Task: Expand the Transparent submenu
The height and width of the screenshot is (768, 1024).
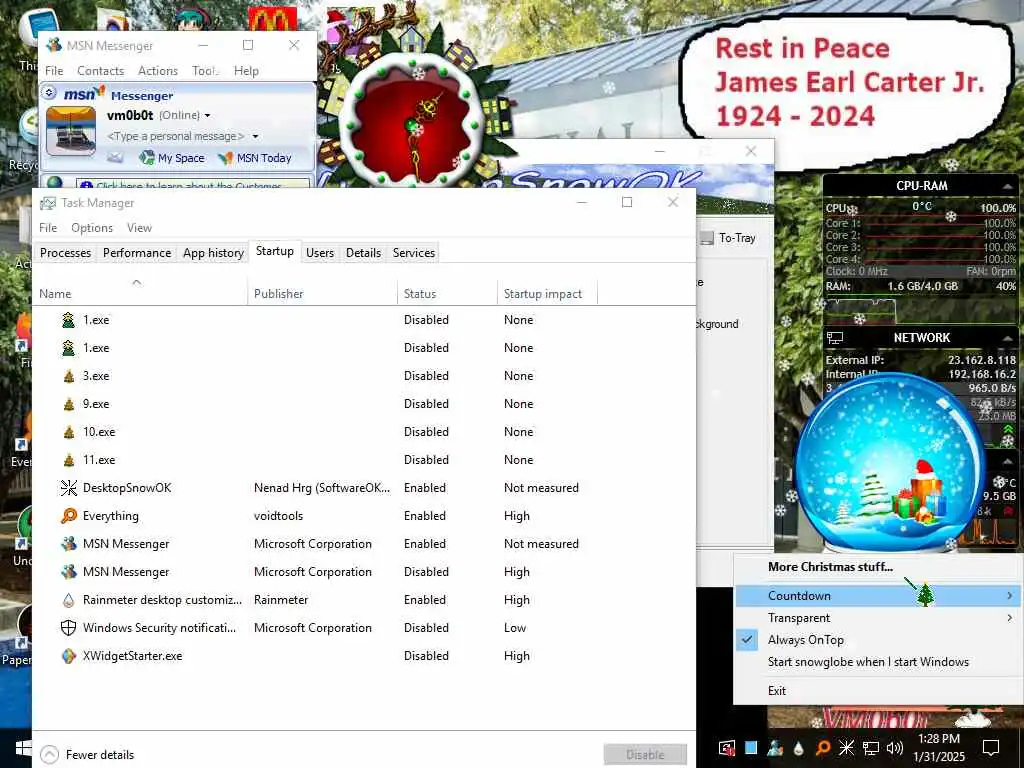Action: (x=878, y=618)
